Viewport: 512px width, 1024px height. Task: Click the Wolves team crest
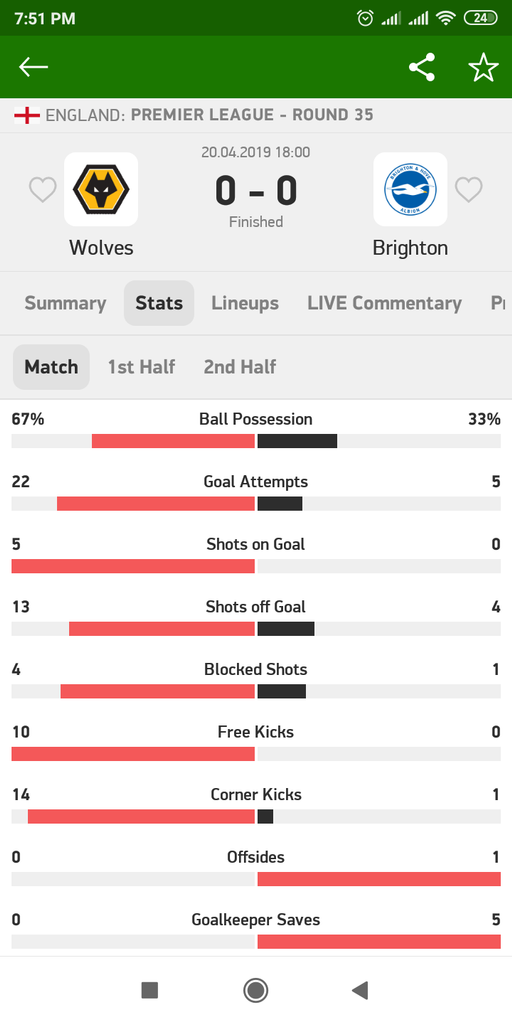pos(101,189)
